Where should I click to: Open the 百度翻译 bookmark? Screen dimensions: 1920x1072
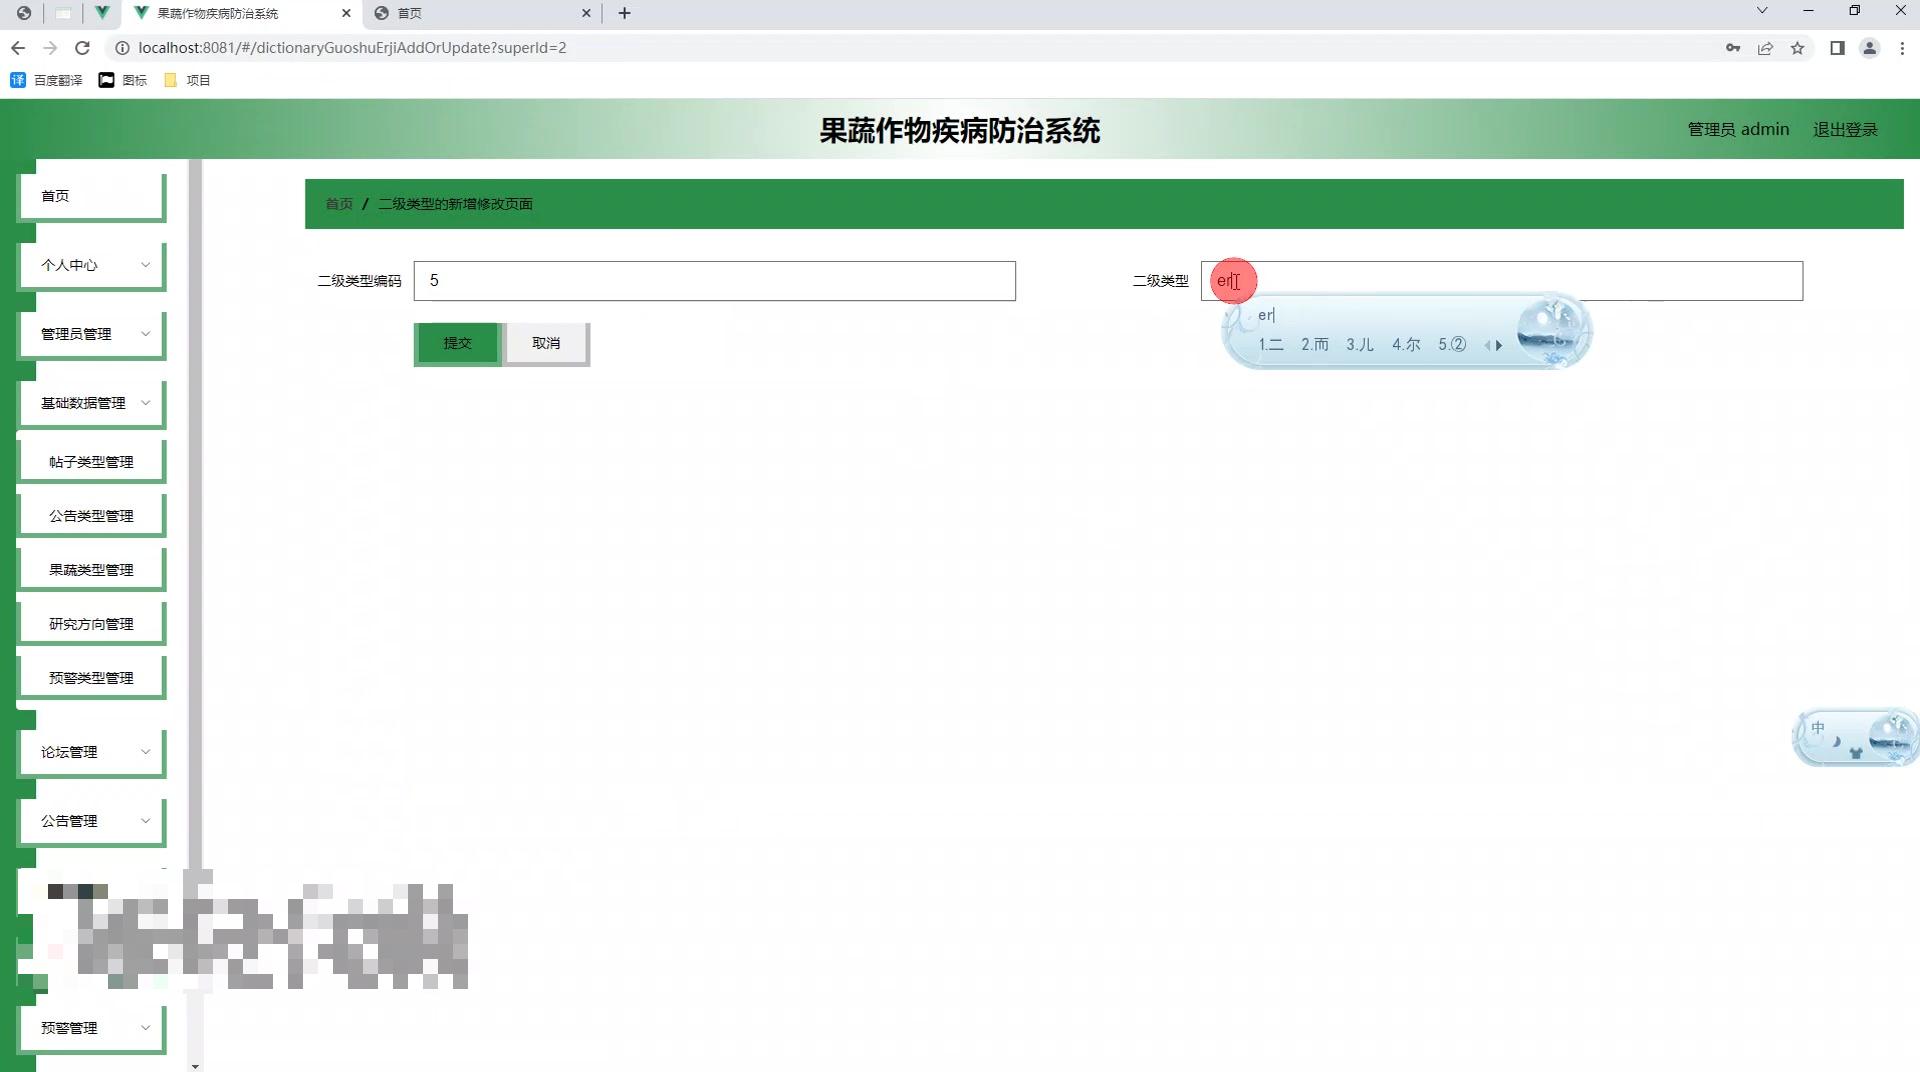pyautogui.click(x=46, y=80)
